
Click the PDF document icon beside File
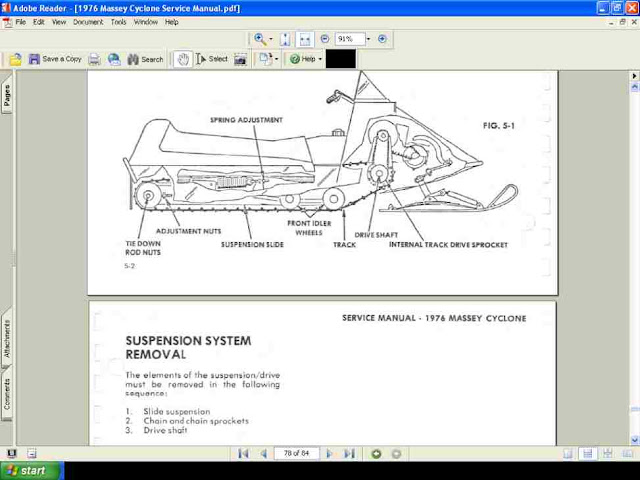tap(7, 22)
